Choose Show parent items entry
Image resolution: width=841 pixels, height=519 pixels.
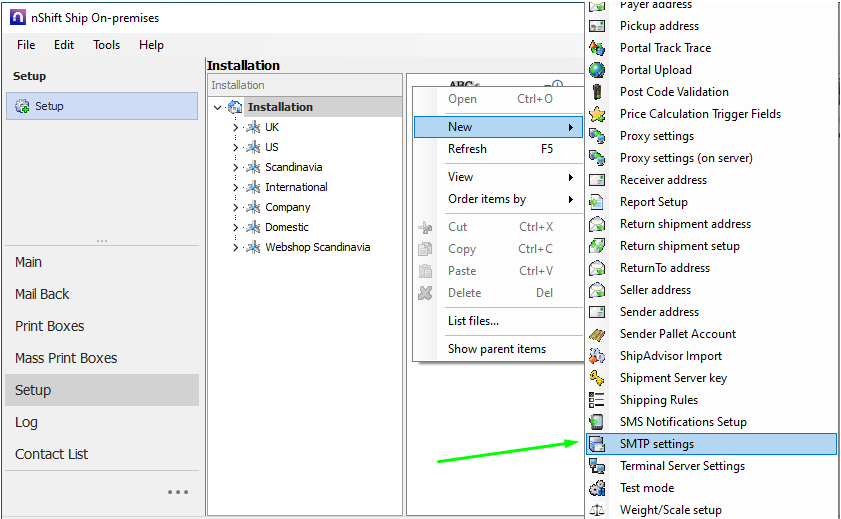(498, 349)
